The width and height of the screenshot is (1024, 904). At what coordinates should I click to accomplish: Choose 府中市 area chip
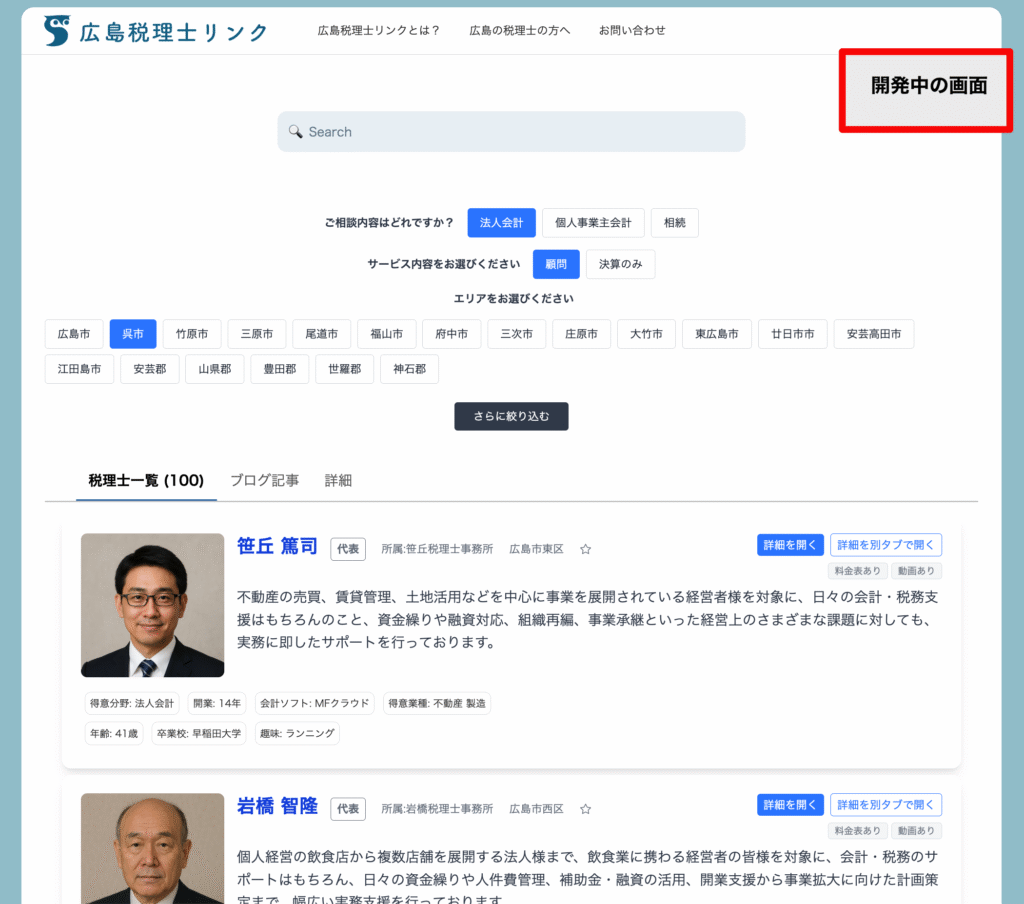(x=452, y=334)
